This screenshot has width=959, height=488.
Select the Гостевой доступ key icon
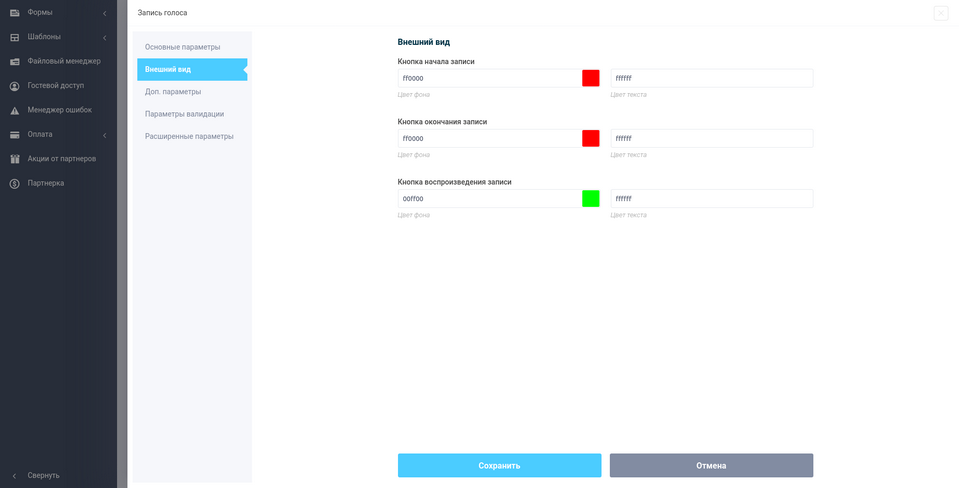(15, 86)
